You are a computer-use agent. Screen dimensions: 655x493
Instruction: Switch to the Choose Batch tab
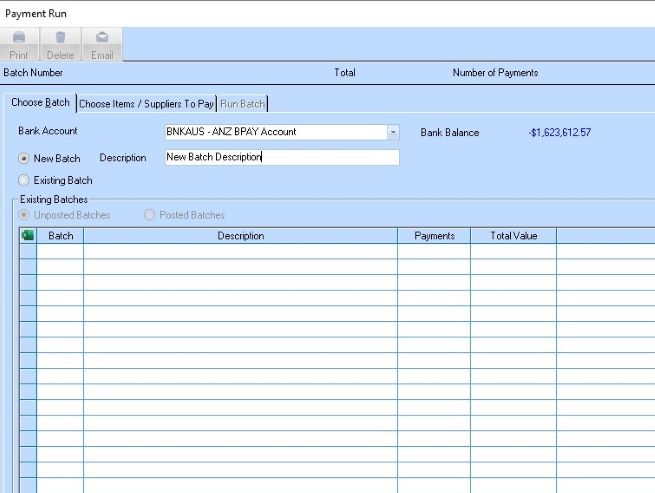click(x=41, y=103)
